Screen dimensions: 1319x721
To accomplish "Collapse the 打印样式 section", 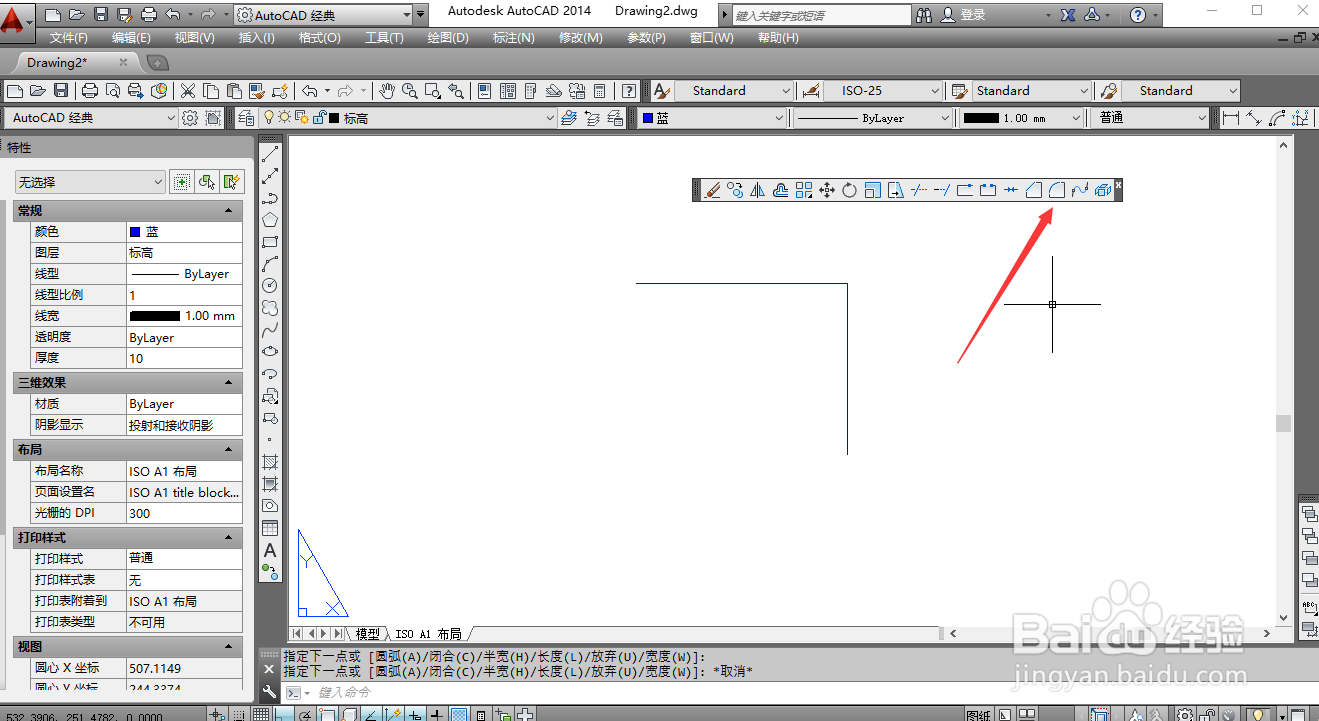I will coord(229,538).
